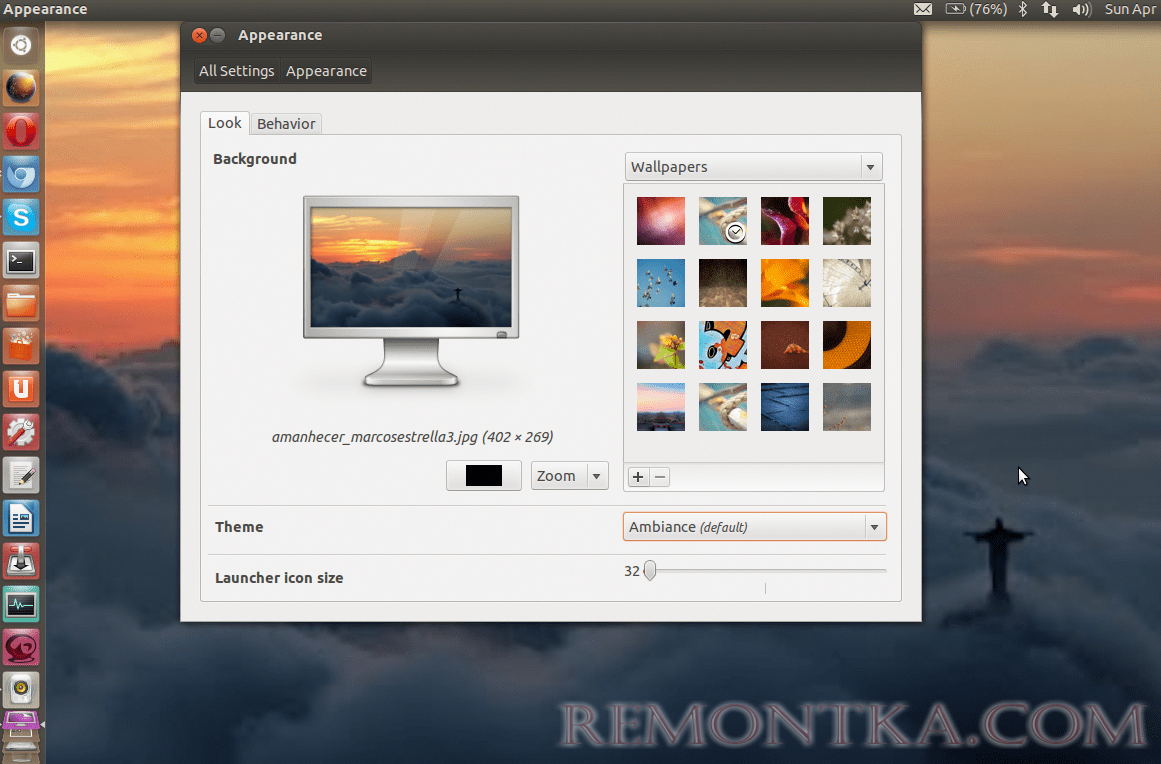This screenshot has height=764, width=1161.
Task: Select the orange ring on black wallpaper
Action: click(x=846, y=345)
